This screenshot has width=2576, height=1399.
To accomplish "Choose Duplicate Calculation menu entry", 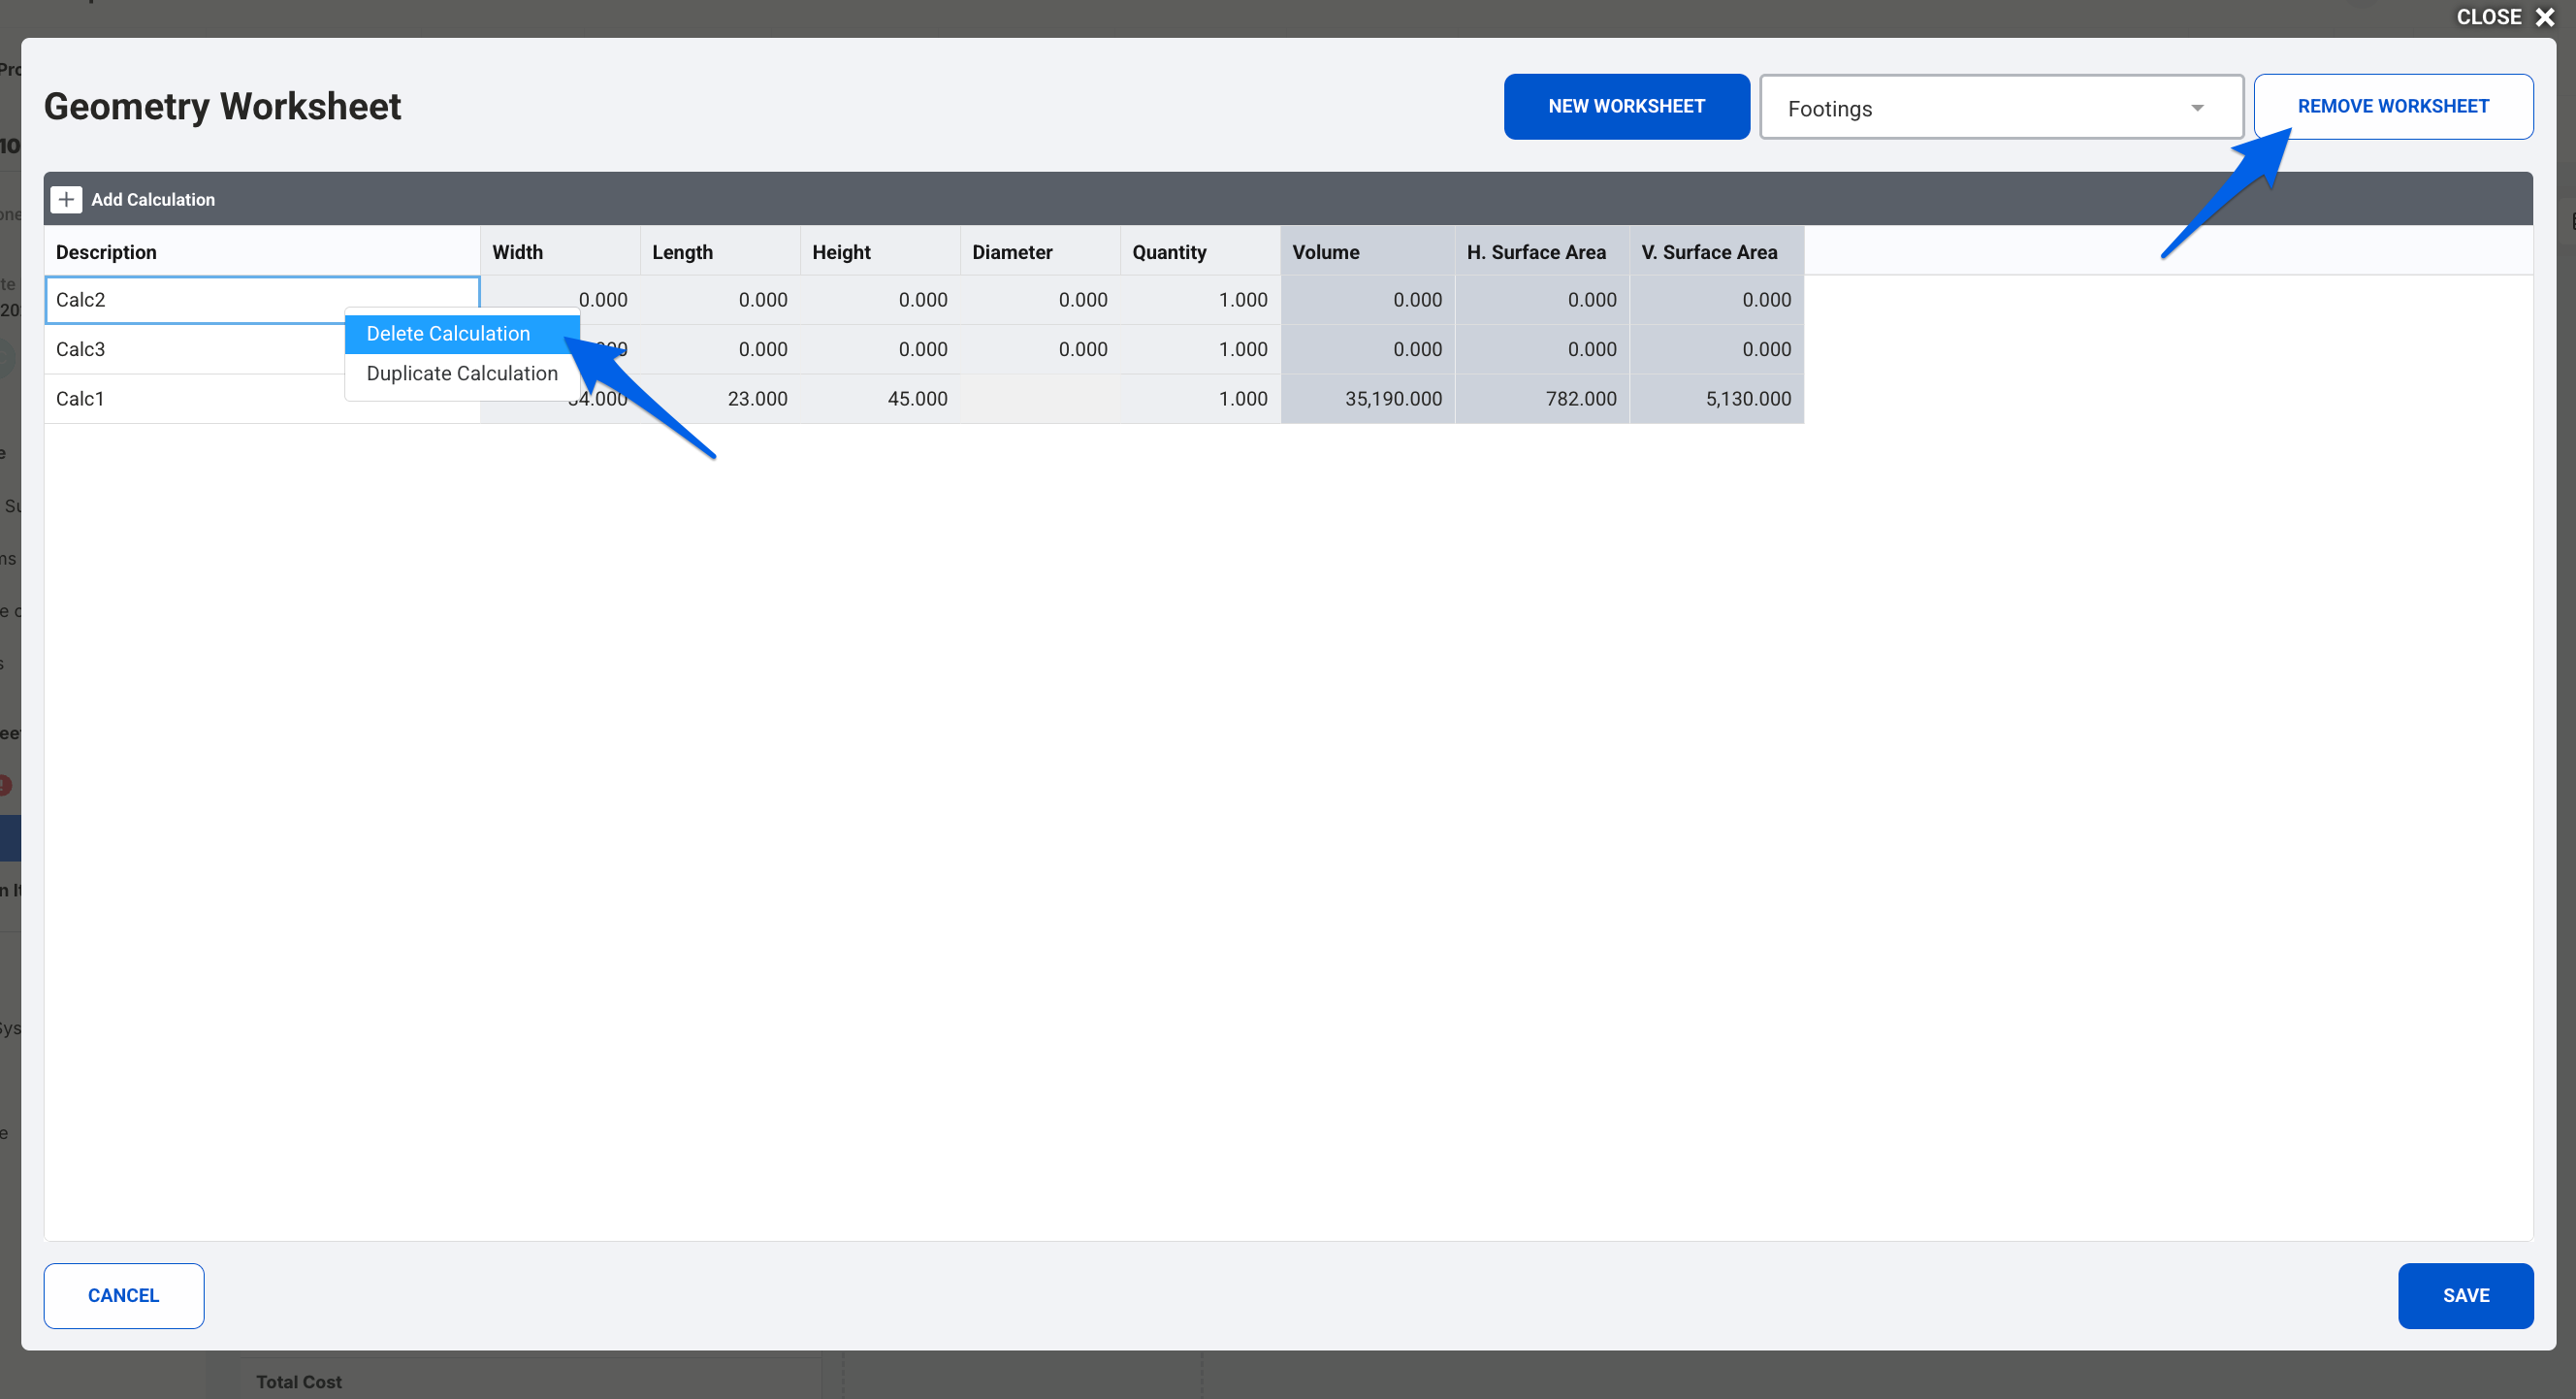I will (x=461, y=374).
